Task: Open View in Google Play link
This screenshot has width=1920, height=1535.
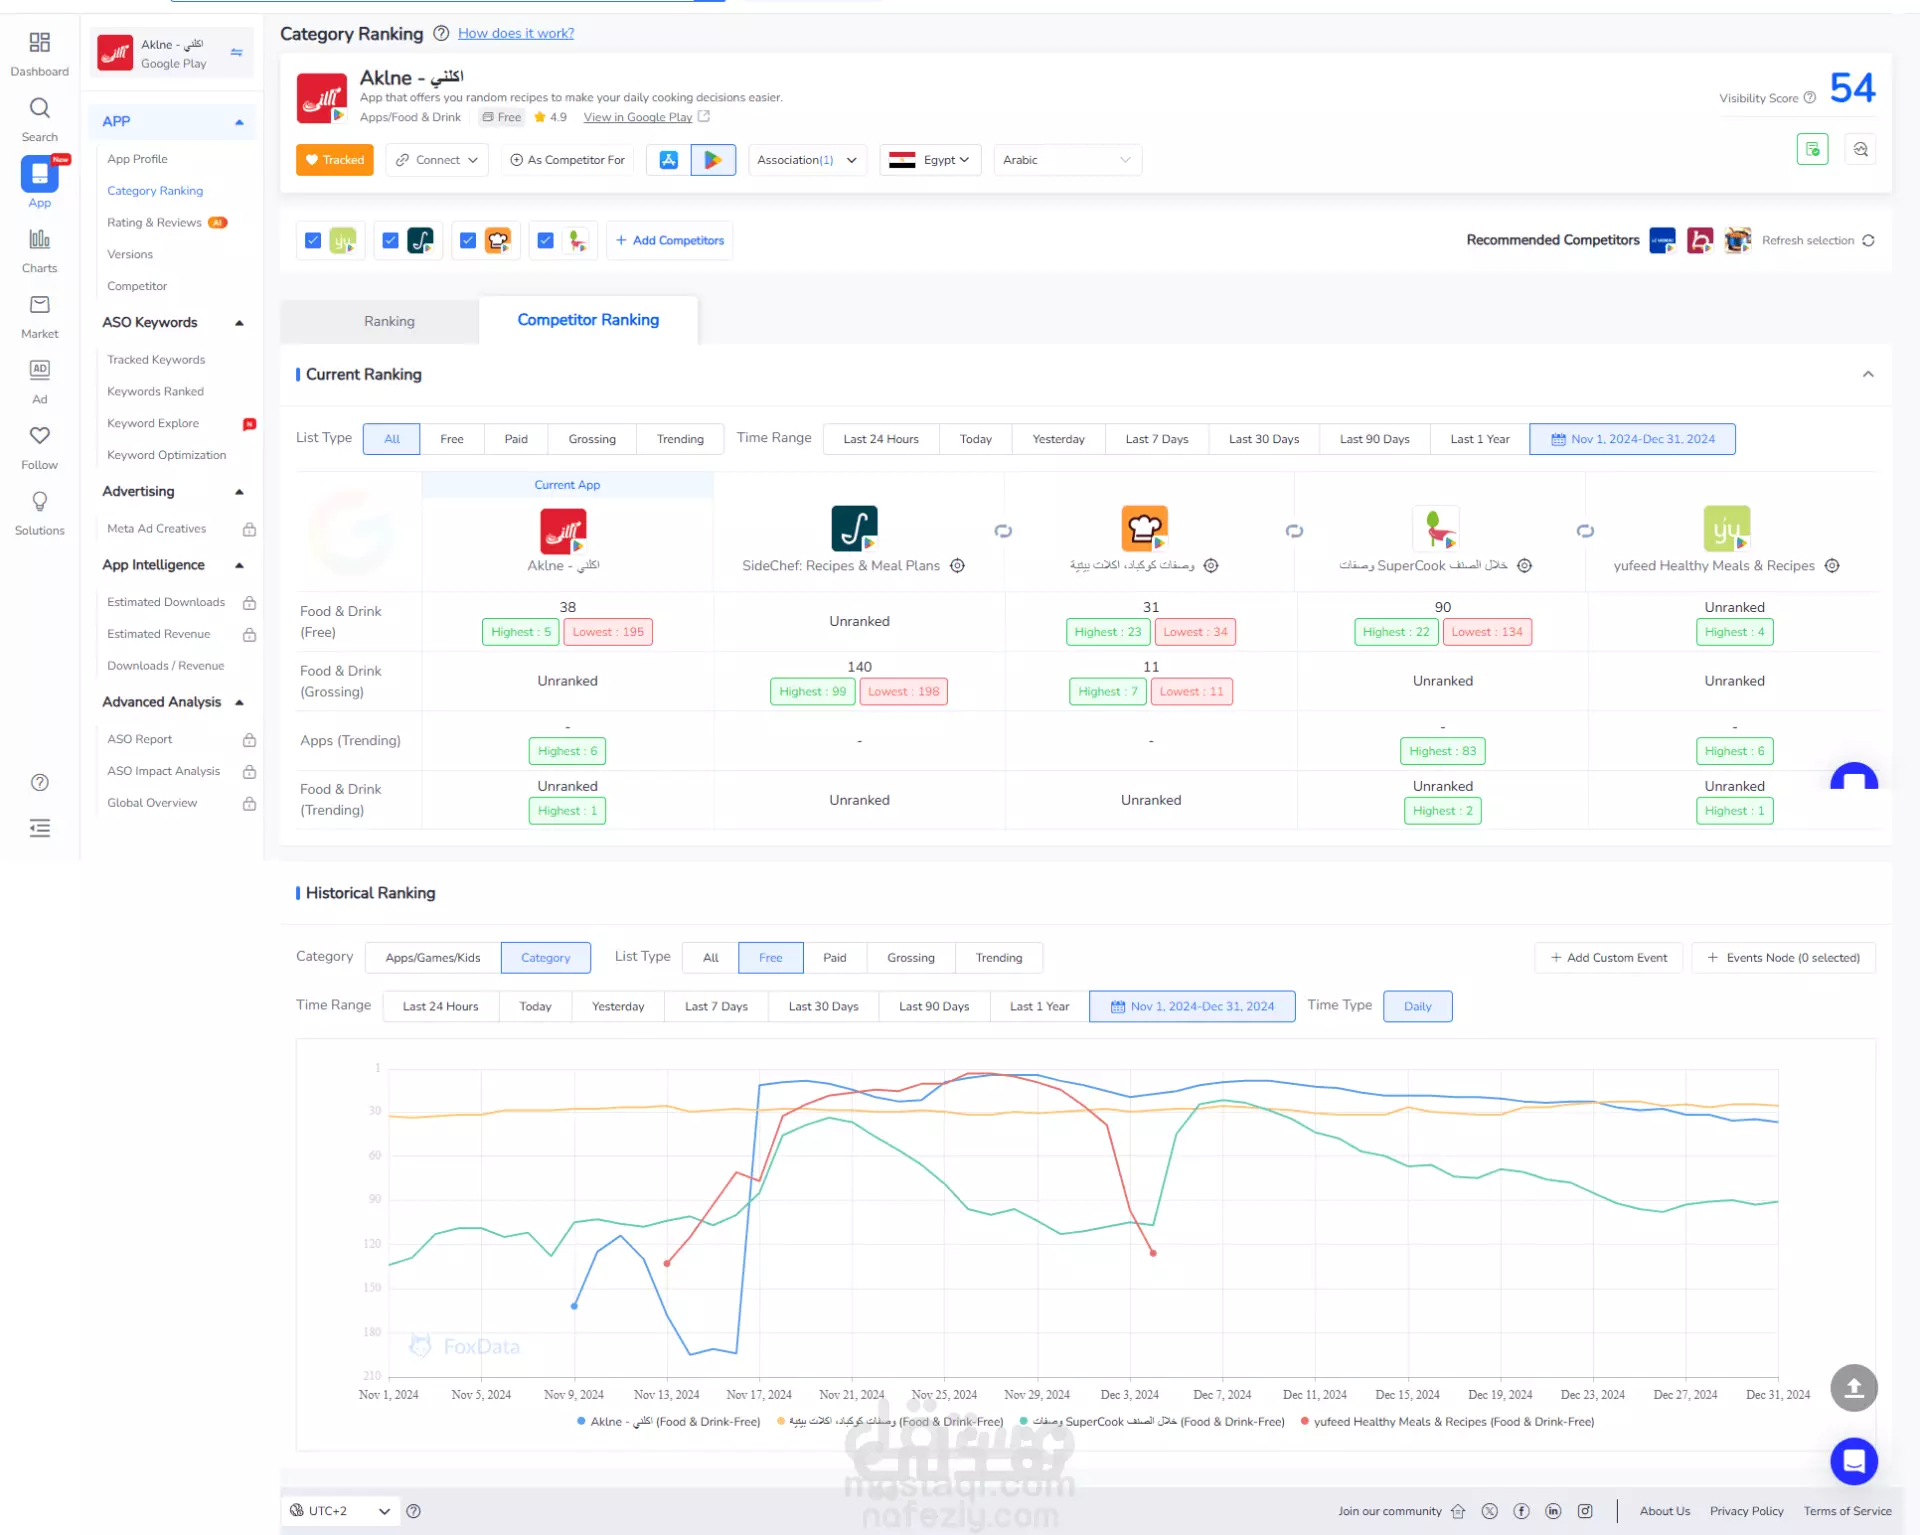Action: (637, 117)
